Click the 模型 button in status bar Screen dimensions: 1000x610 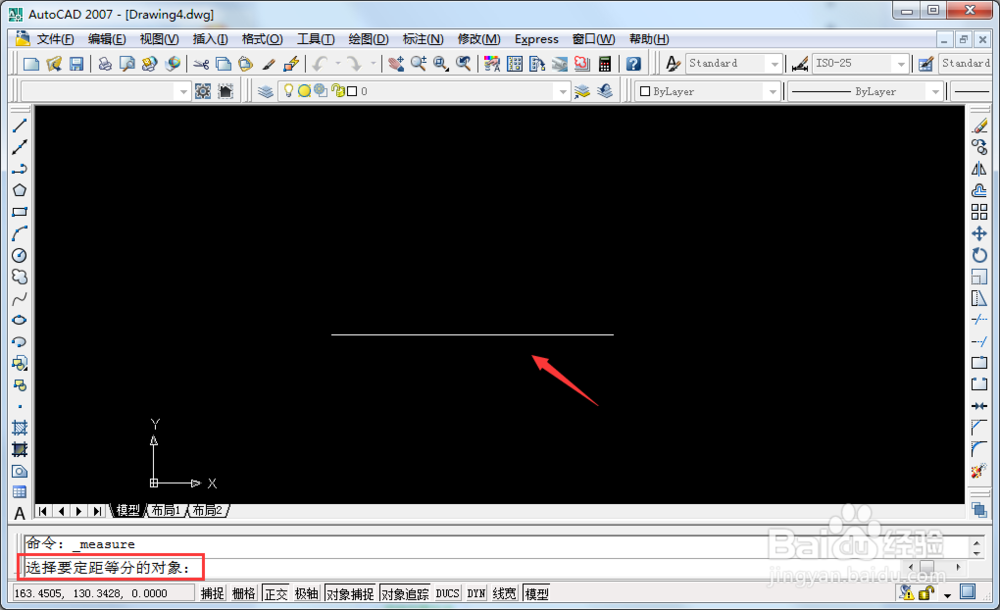coord(536,593)
